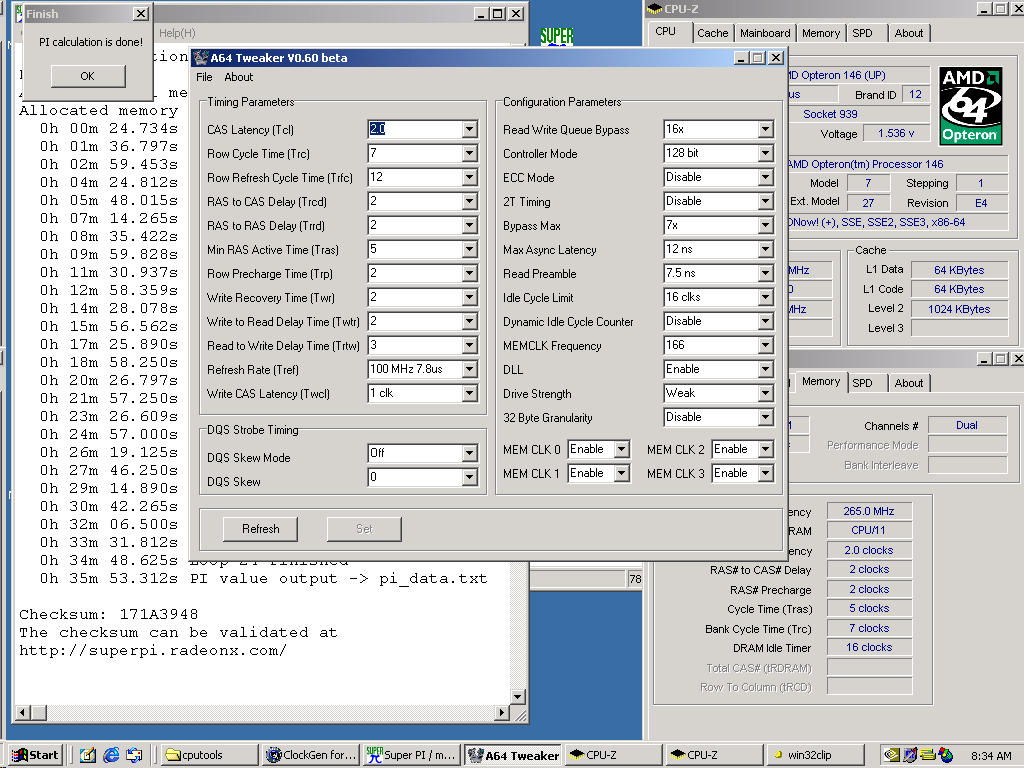This screenshot has width=1024, height=768.
Task: Open the RAS to CAS Delay (Trcd) dropdown
Action: click(470, 202)
